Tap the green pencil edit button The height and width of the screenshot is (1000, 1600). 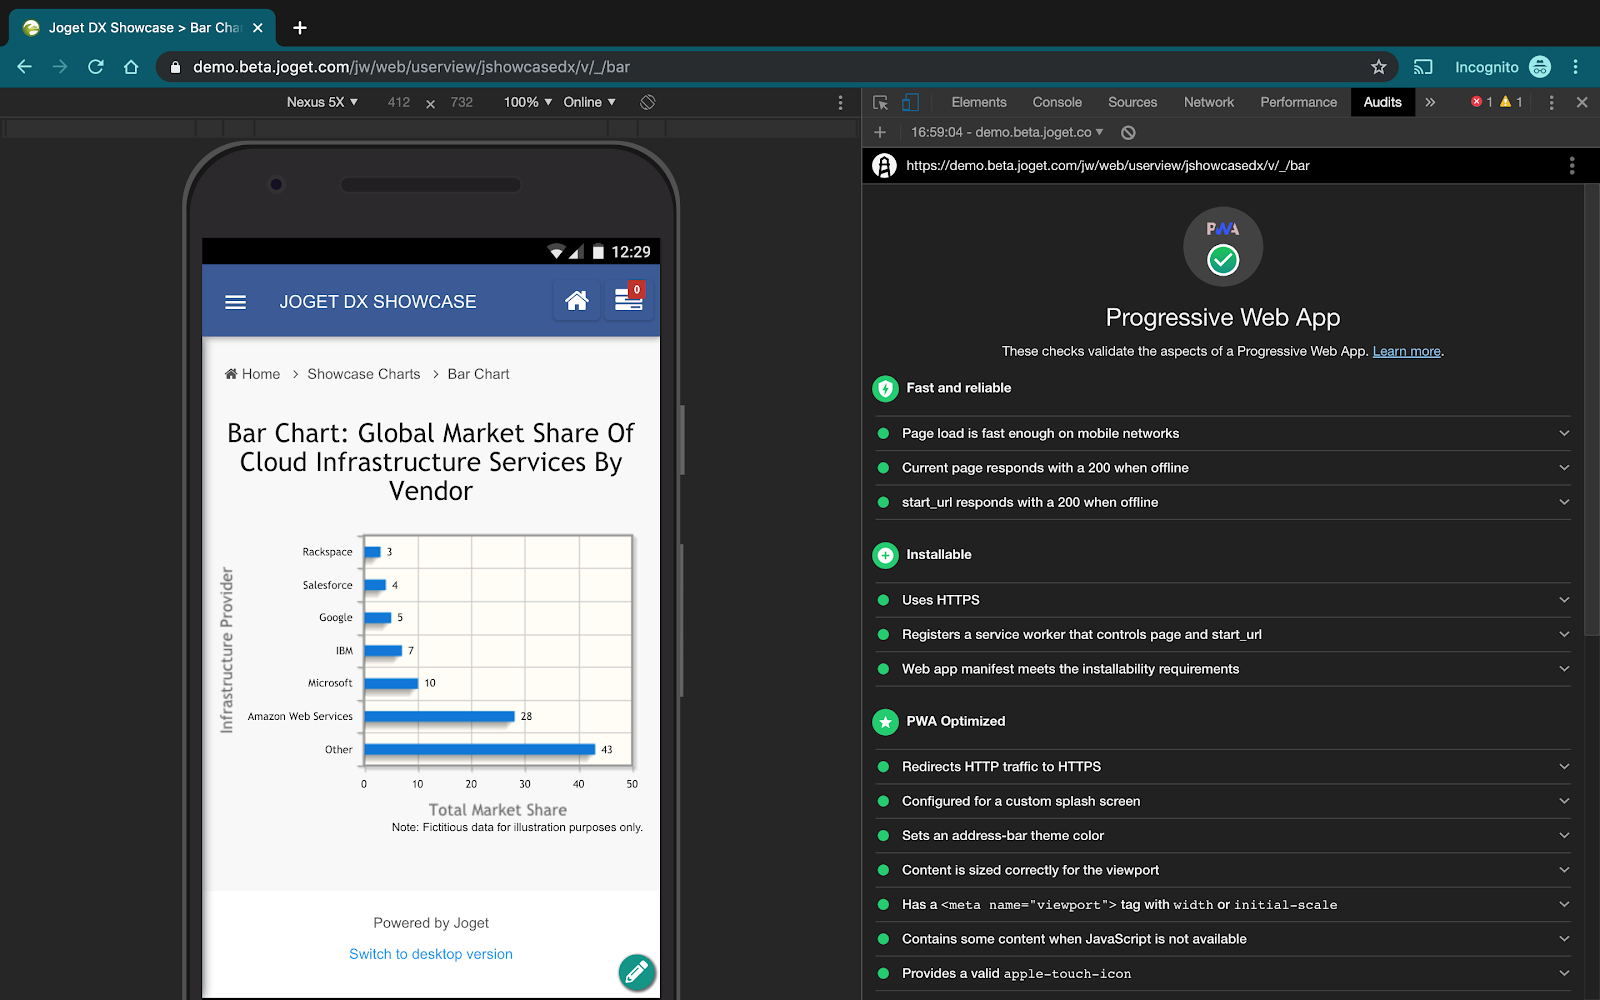(x=637, y=971)
